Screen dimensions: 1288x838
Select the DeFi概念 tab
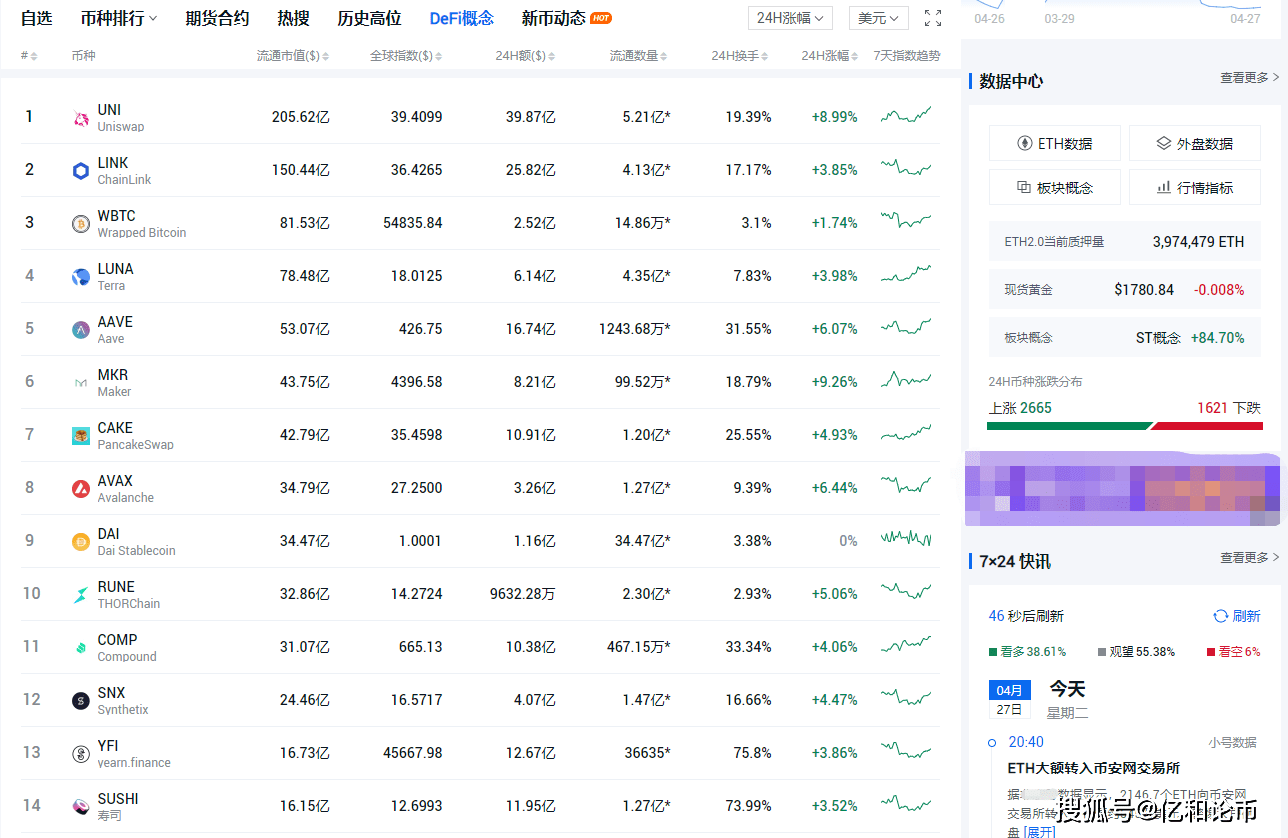(461, 18)
